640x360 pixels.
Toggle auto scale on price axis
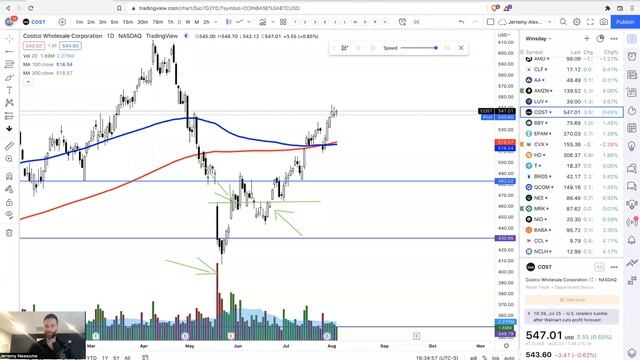[x=509, y=358]
